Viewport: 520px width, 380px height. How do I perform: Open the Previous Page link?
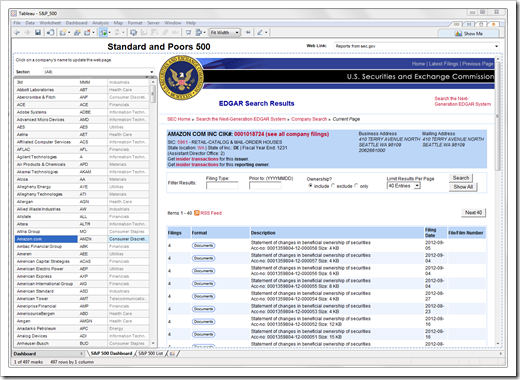[x=477, y=64]
